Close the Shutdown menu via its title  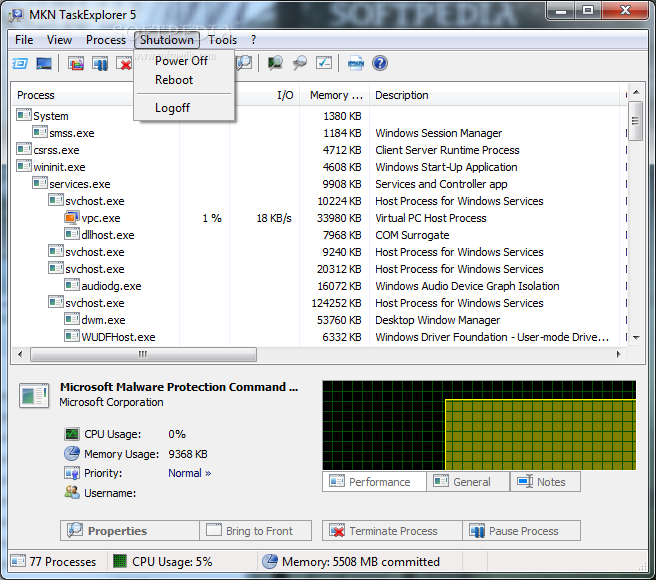(167, 40)
